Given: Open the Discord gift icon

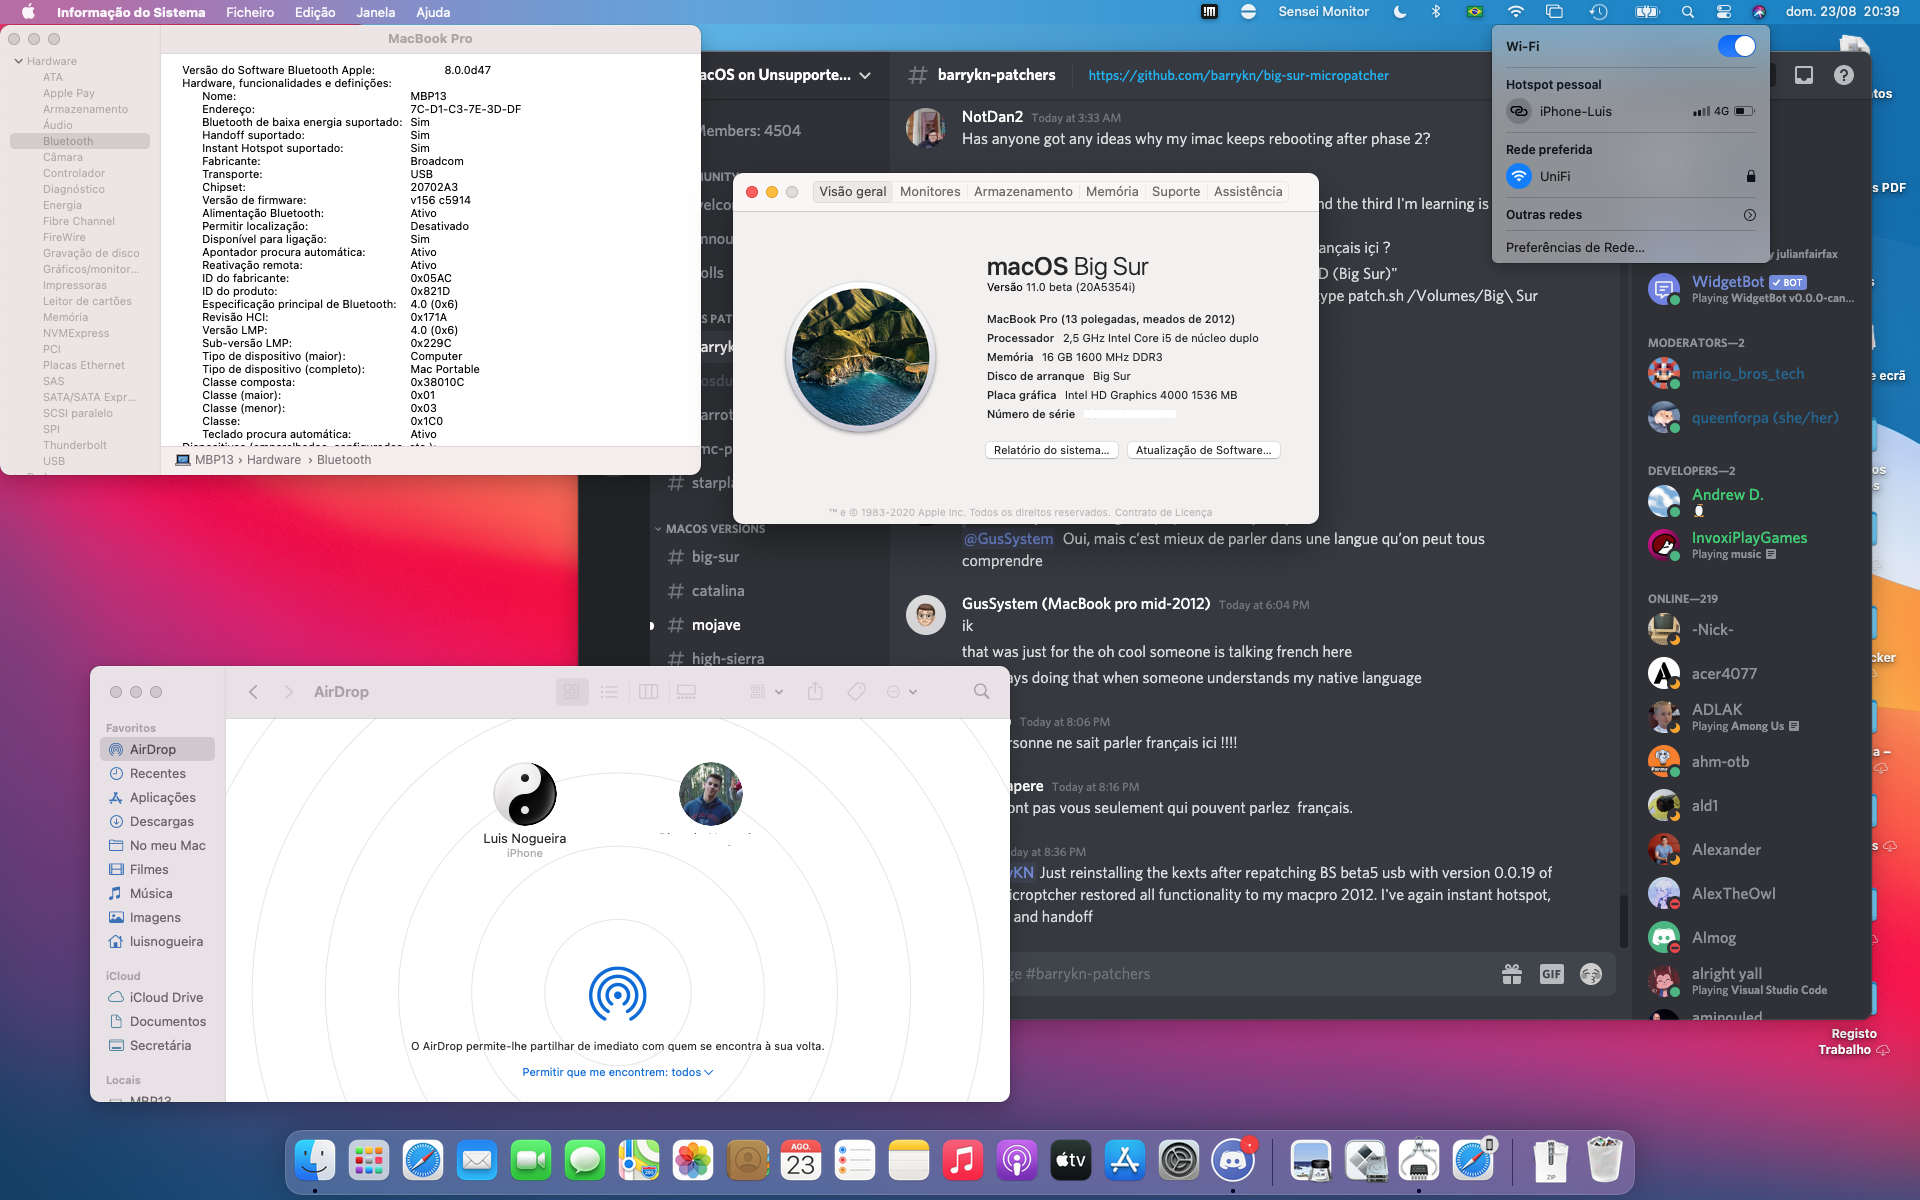Looking at the screenshot, I should coord(1512,974).
